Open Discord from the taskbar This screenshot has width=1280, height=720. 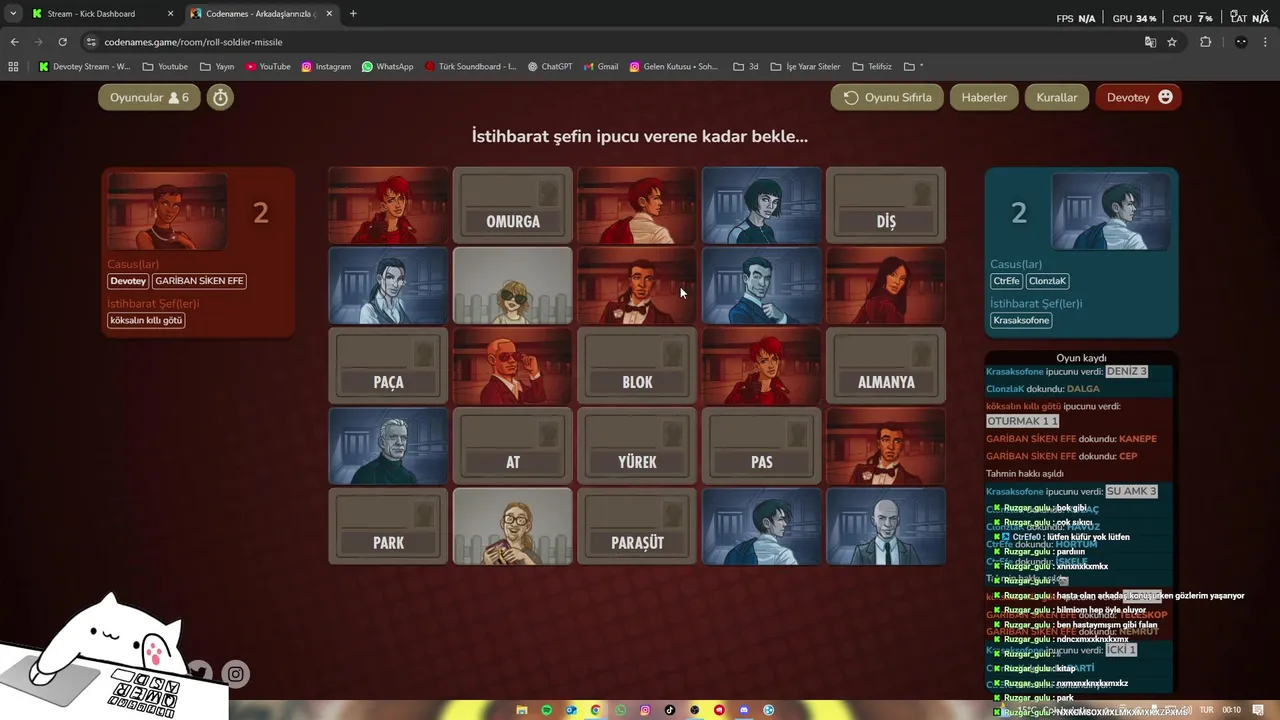[744, 710]
